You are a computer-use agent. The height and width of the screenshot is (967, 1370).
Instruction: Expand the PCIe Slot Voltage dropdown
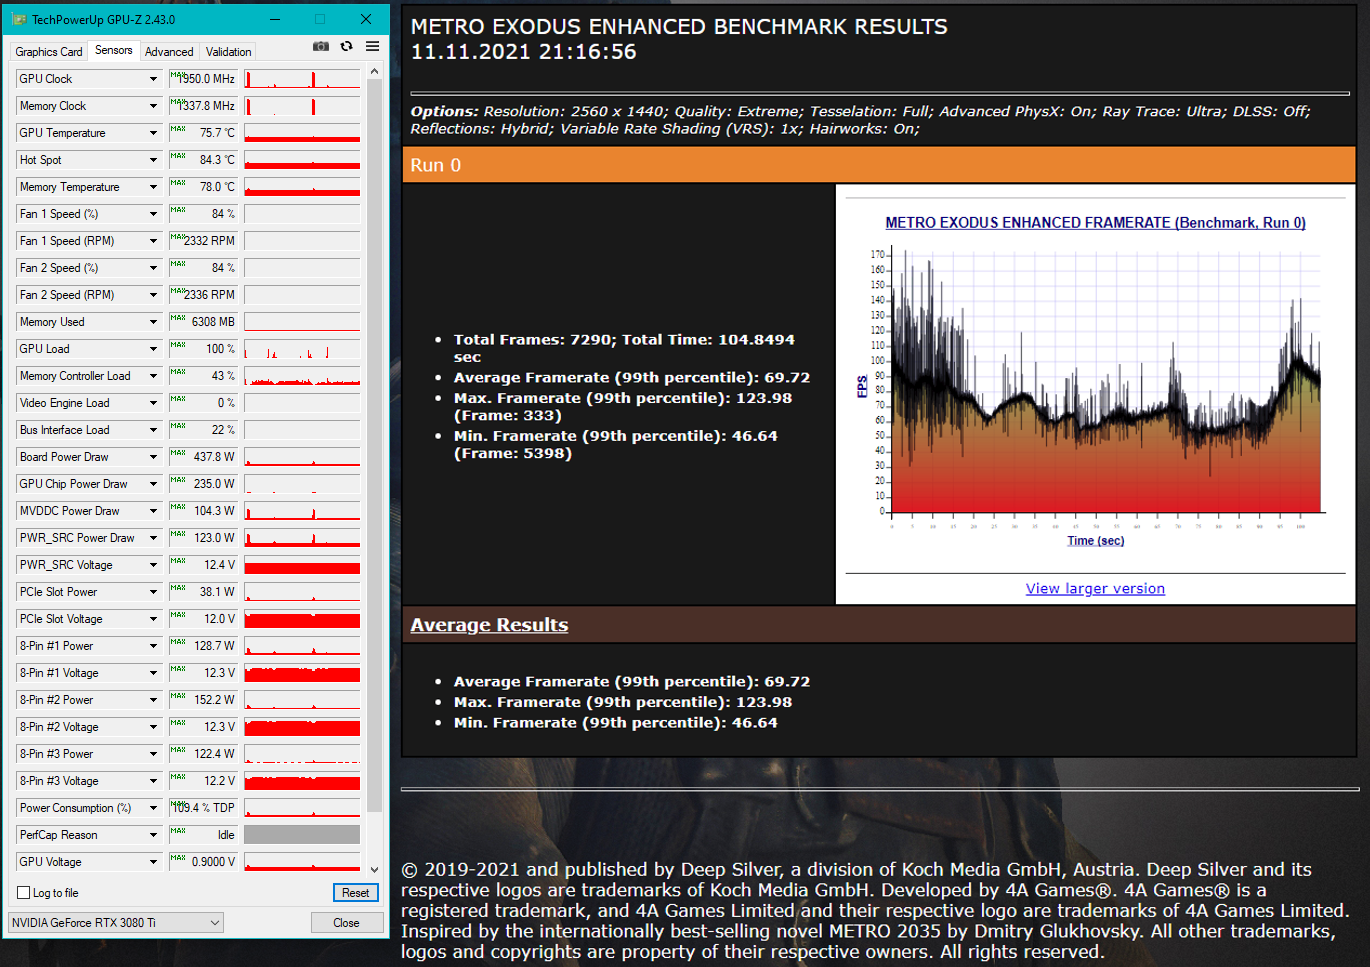pos(153,619)
